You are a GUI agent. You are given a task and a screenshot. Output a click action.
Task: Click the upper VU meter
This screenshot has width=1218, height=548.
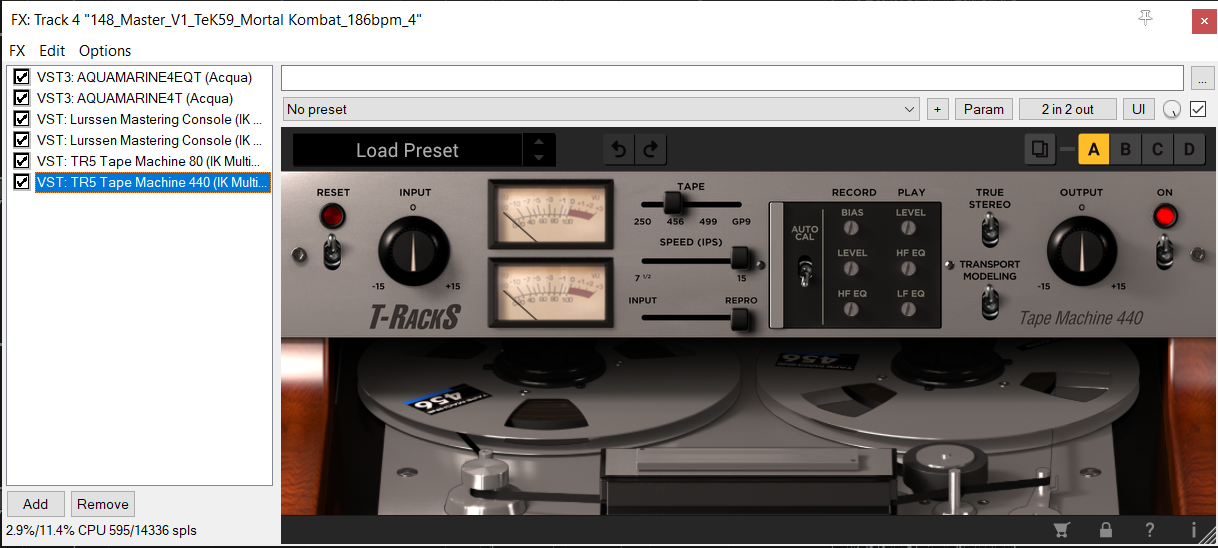click(550, 215)
